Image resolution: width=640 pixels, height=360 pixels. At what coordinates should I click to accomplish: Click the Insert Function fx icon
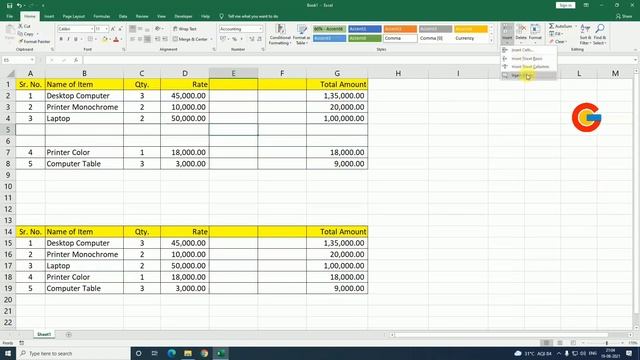point(76,60)
